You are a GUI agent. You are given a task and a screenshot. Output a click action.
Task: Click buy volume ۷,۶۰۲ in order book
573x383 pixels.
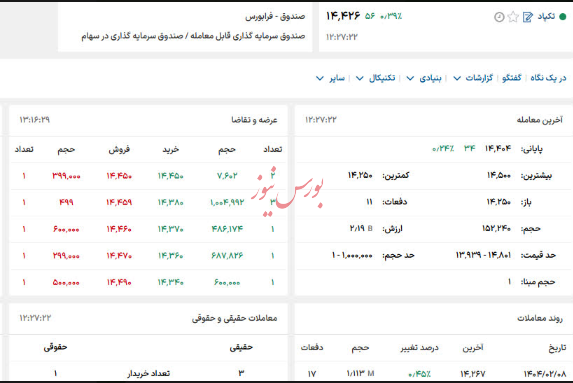pos(227,176)
